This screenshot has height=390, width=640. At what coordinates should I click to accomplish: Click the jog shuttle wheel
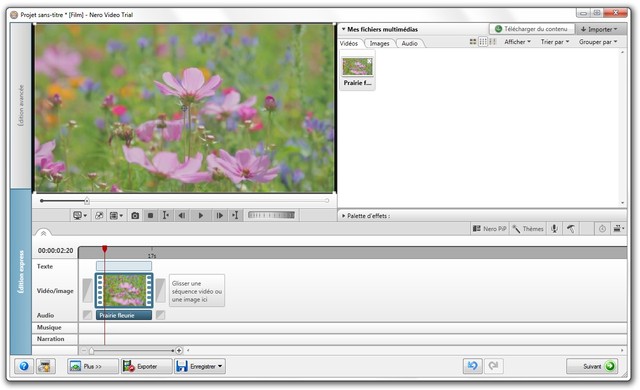tap(271, 215)
